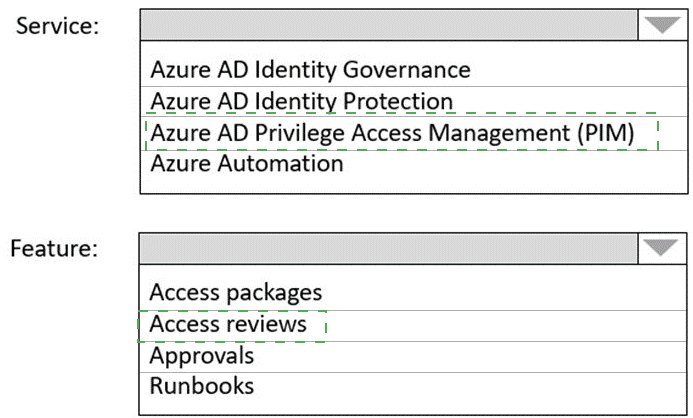Select the Runbooks feature option
The width and height of the screenshot is (693, 418).
(202, 385)
